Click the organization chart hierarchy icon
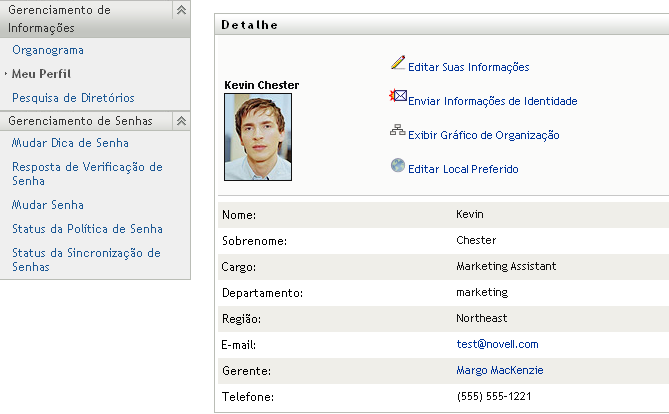Image resolution: width=669 pixels, height=414 pixels. pyautogui.click(x=398, y=132)
